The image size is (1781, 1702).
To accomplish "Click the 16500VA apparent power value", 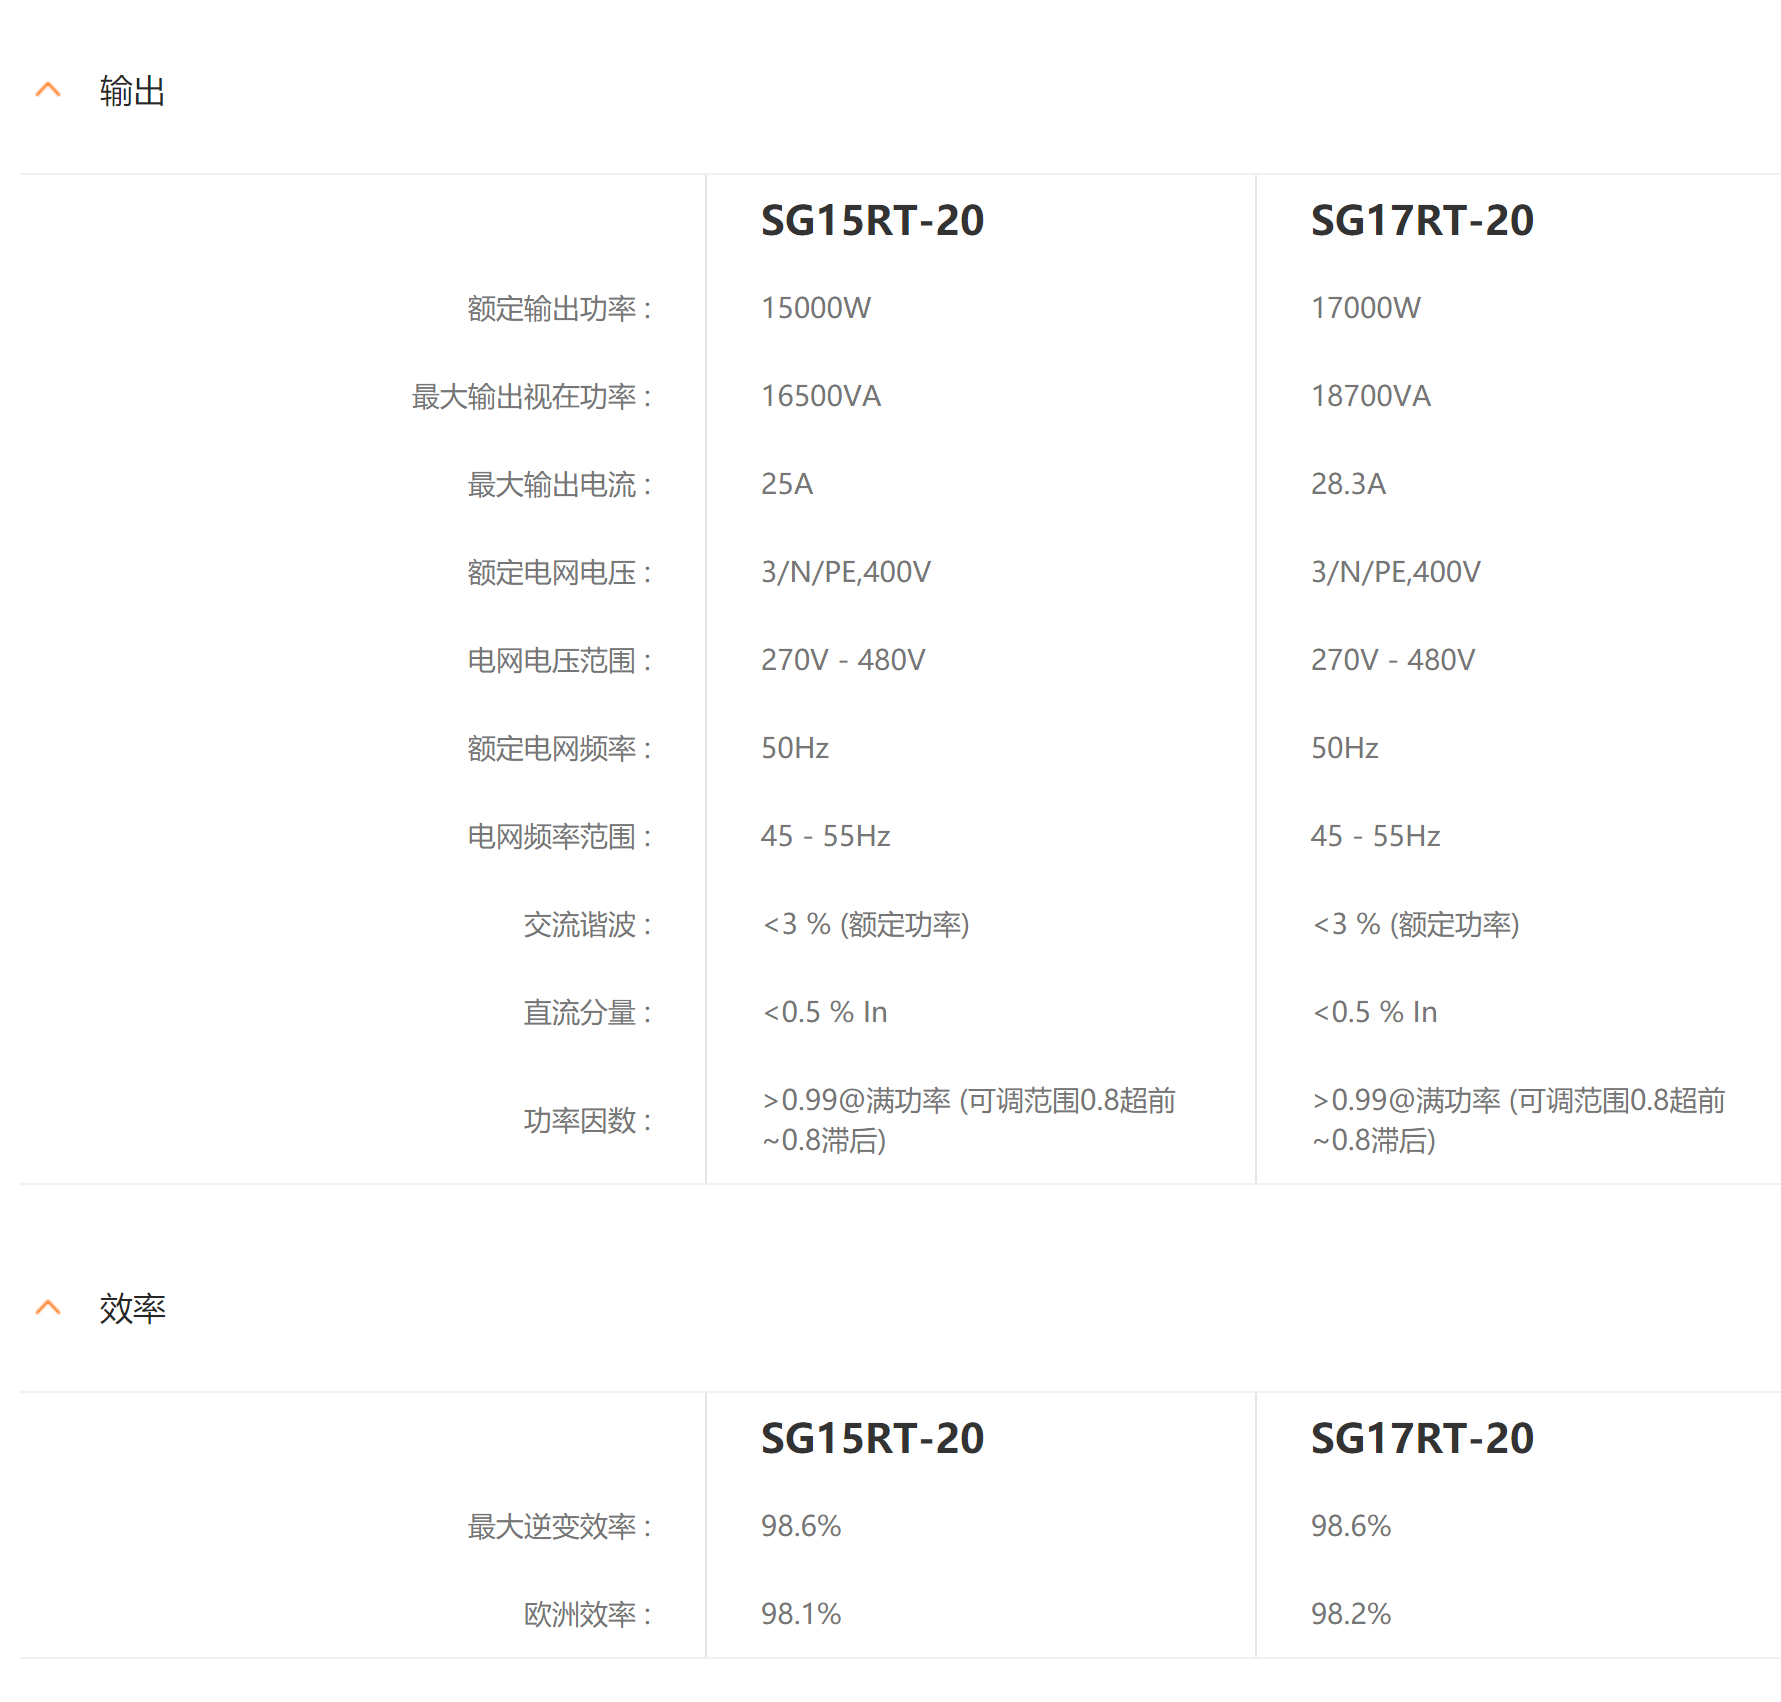I will point(820,396).
